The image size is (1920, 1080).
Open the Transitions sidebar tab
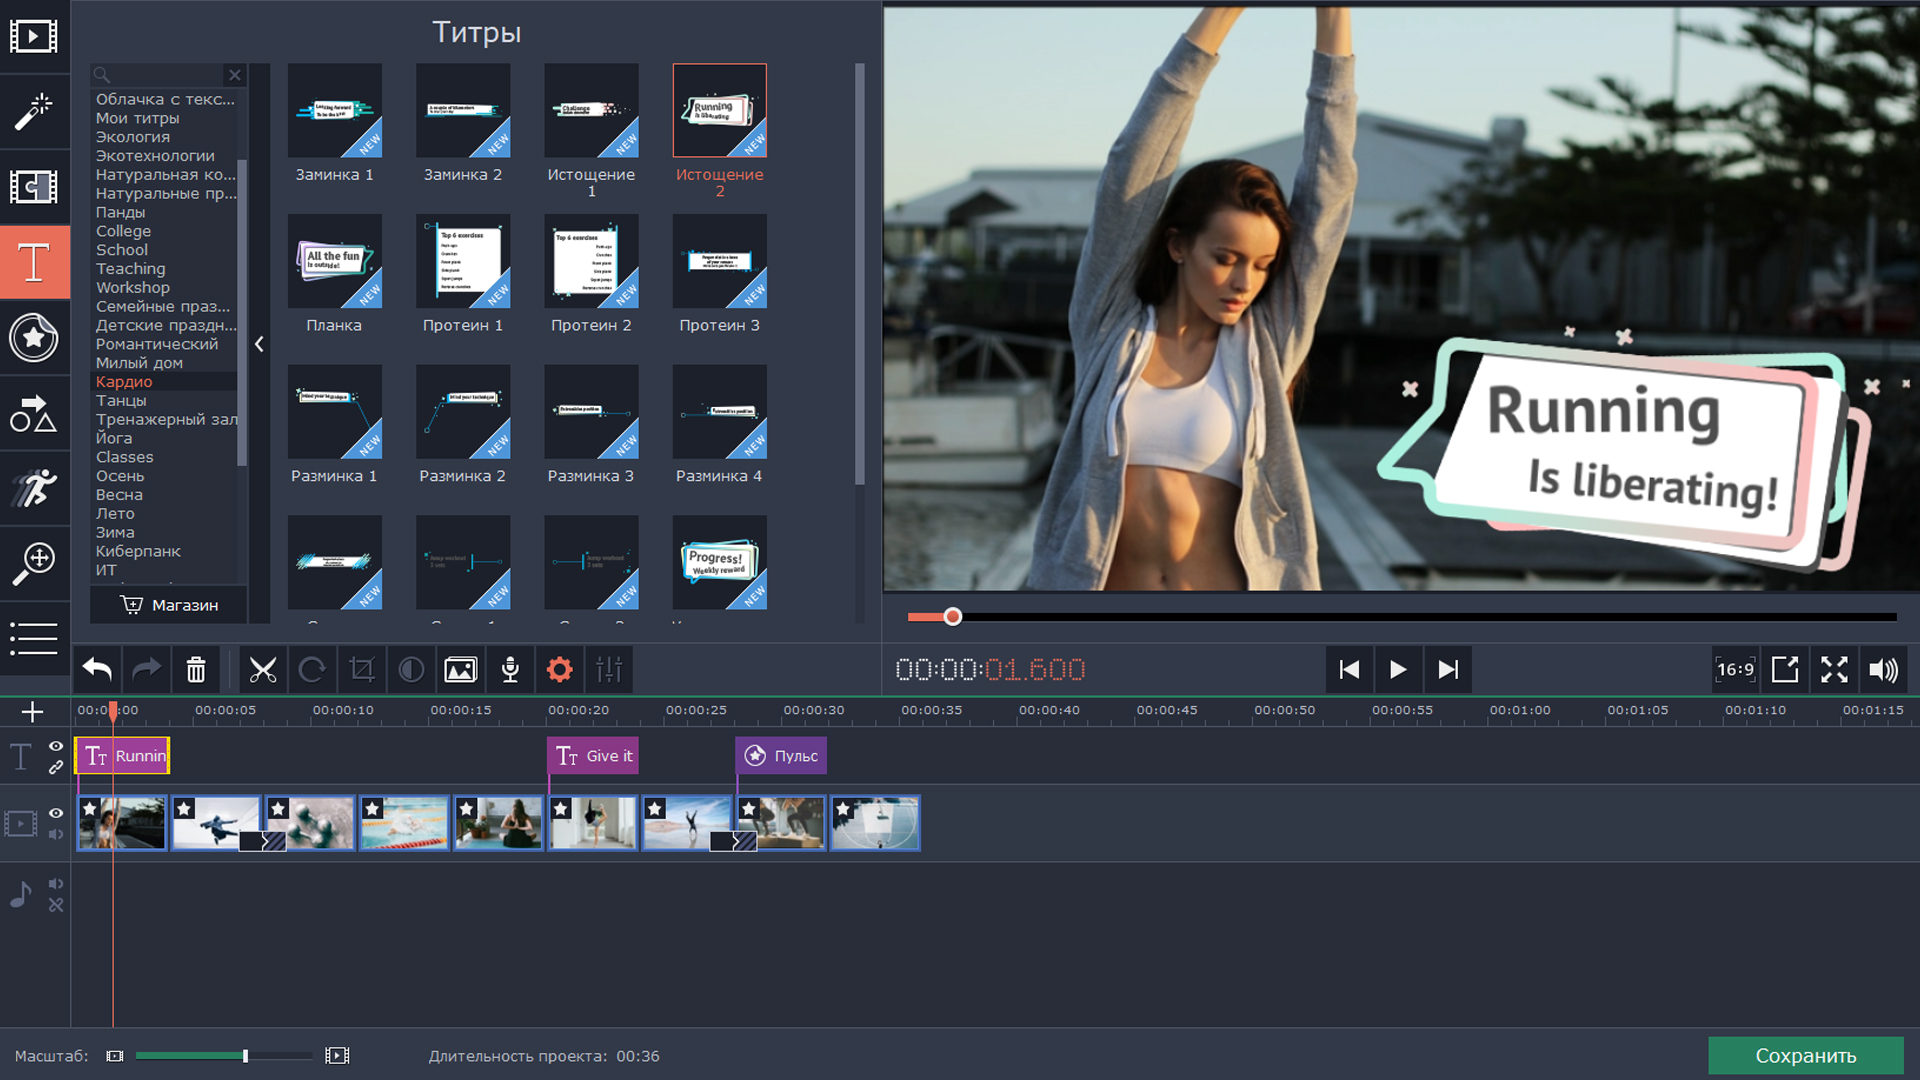[x=34, y=187]
